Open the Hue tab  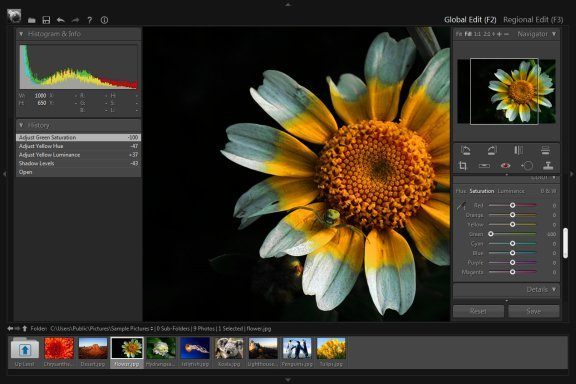461,191
